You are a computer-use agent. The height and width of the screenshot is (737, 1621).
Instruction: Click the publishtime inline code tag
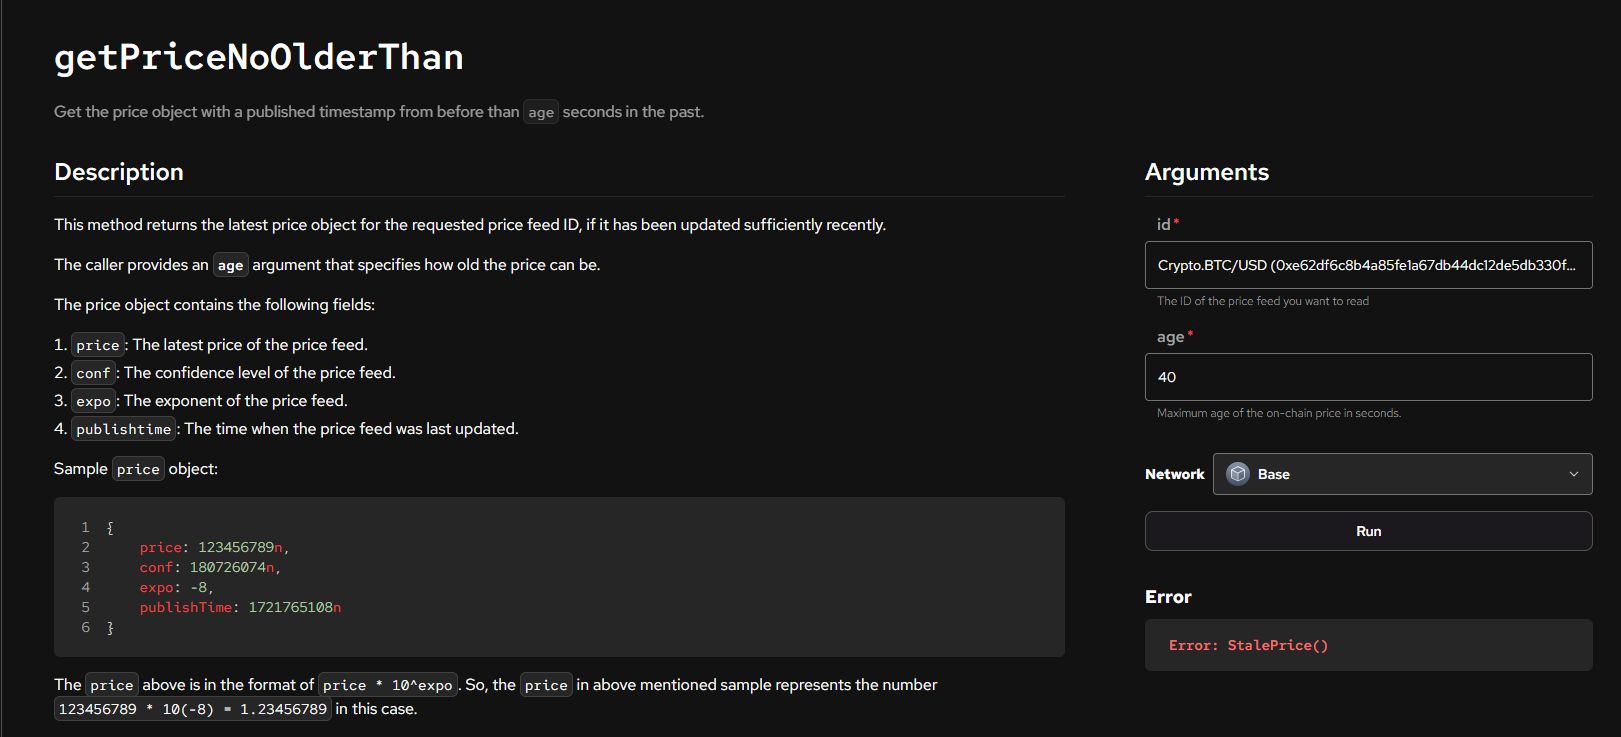click(x=124, y=429)
